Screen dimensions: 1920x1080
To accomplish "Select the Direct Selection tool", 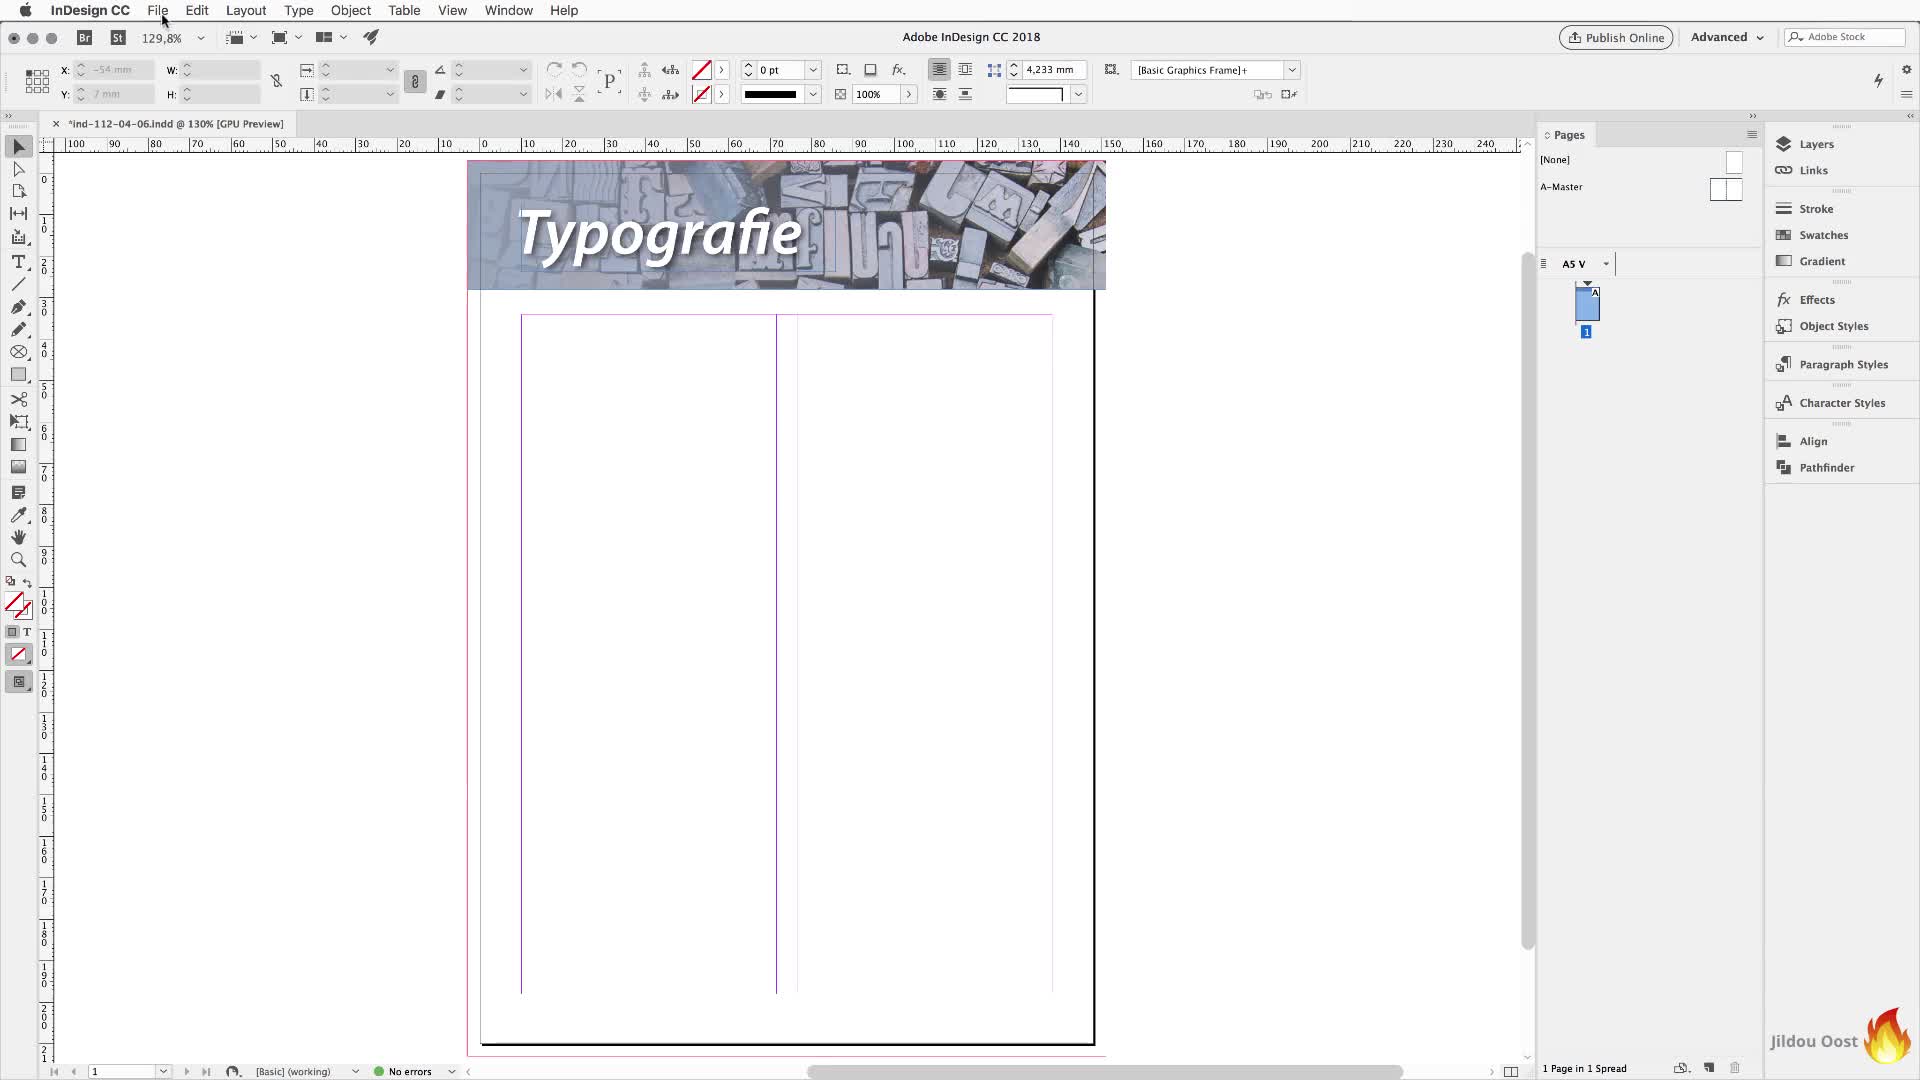I will (18, 169).
